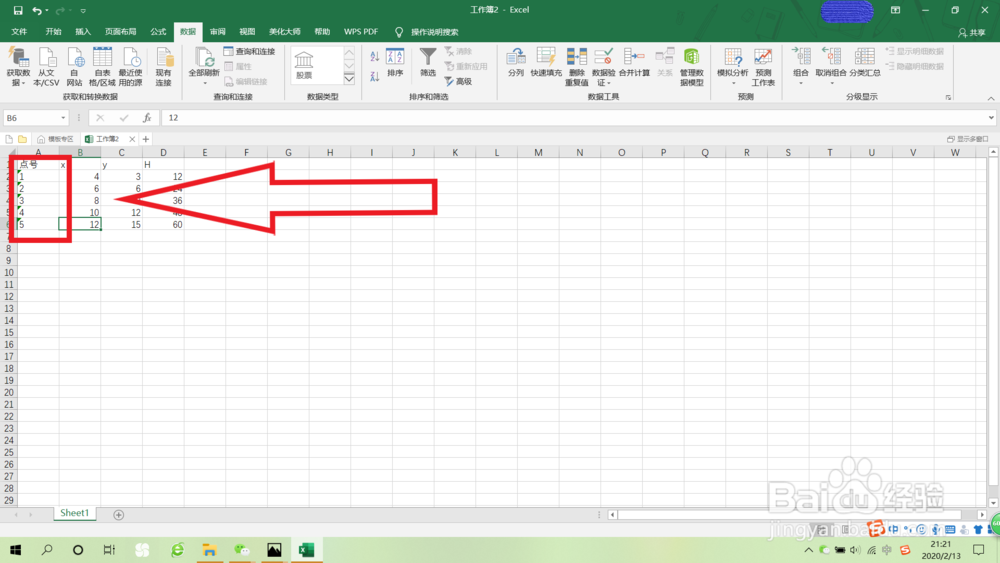
Task: Expand the 全部刷新 dropdown arrow
Action: point(205,83)
